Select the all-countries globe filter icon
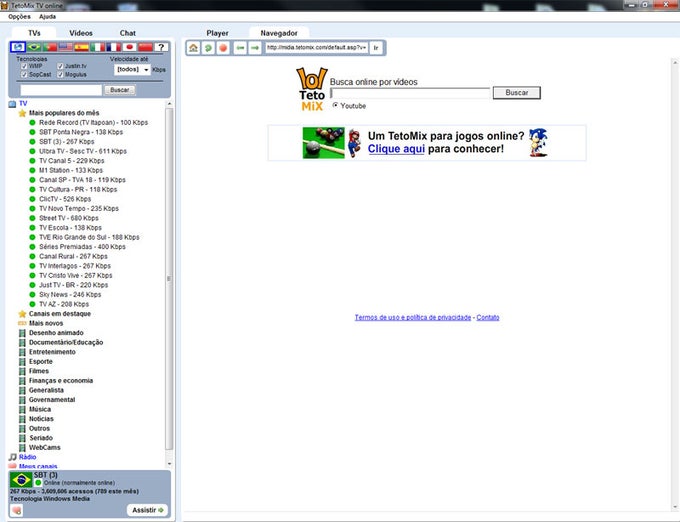Image resolution: width=680 pixels, height=522 pixels. point(18,47)
